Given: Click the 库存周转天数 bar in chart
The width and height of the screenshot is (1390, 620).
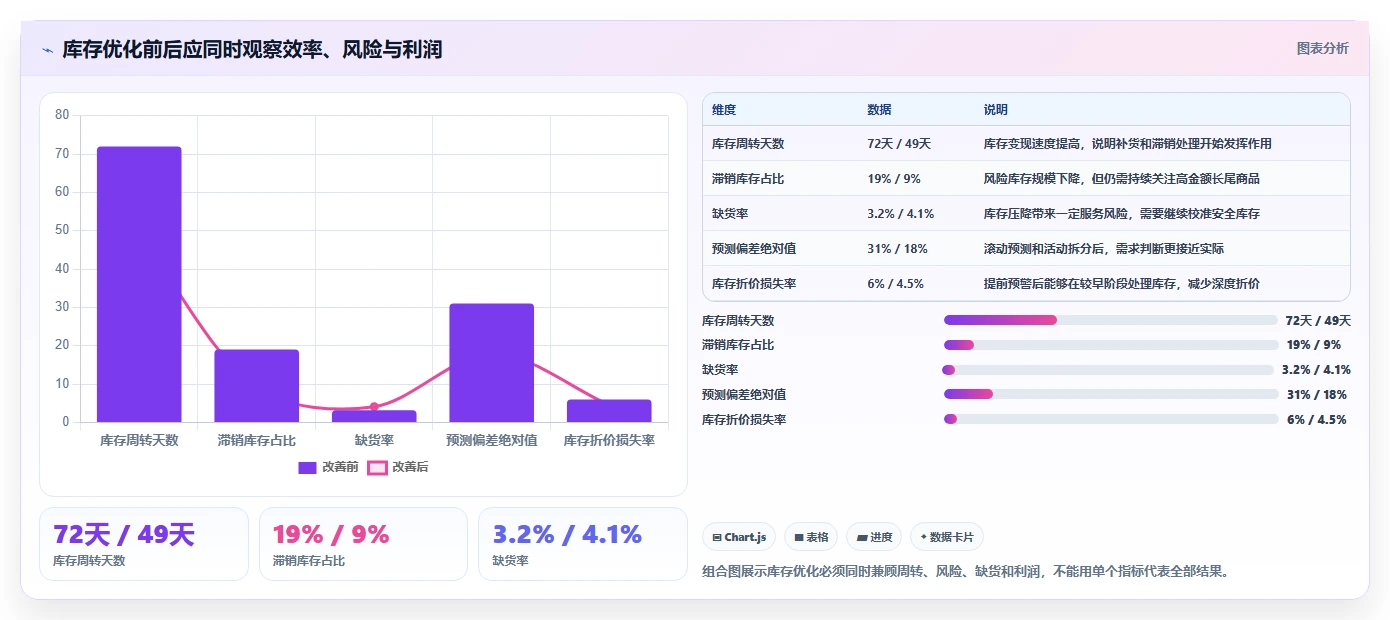Looking at the screenshot, I should 139,284.
